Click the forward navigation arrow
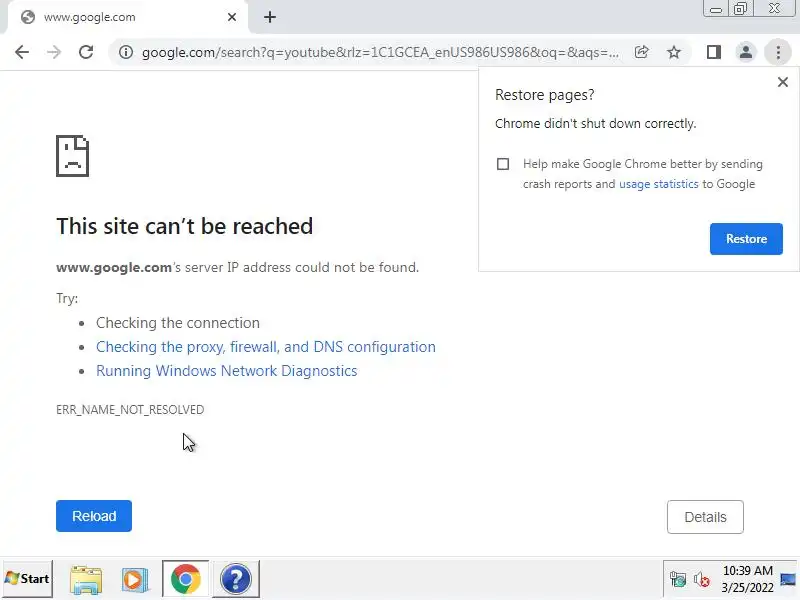Image resolution: width=800 pixels, height=600 pixels. point(54,52)
